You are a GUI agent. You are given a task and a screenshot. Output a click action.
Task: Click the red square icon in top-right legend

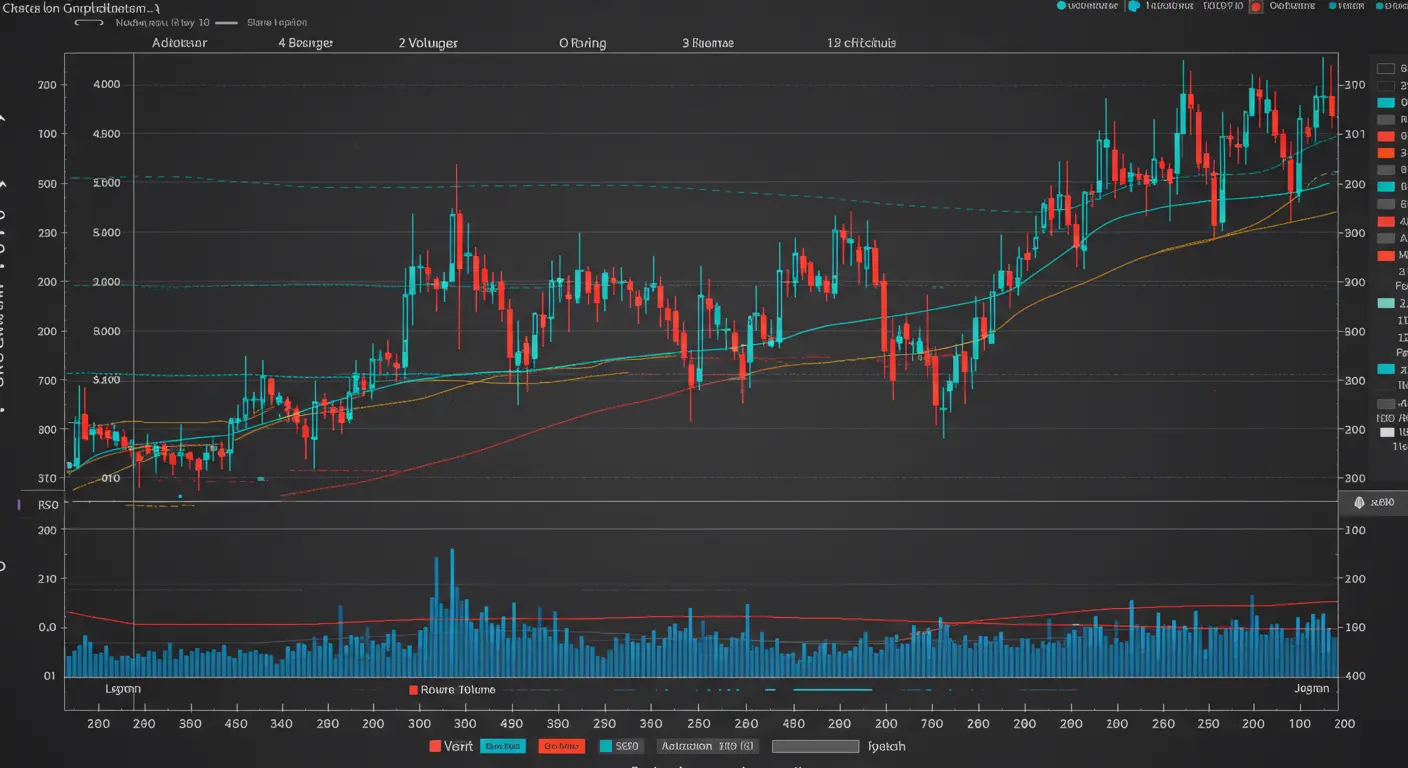pos(1254,6)
